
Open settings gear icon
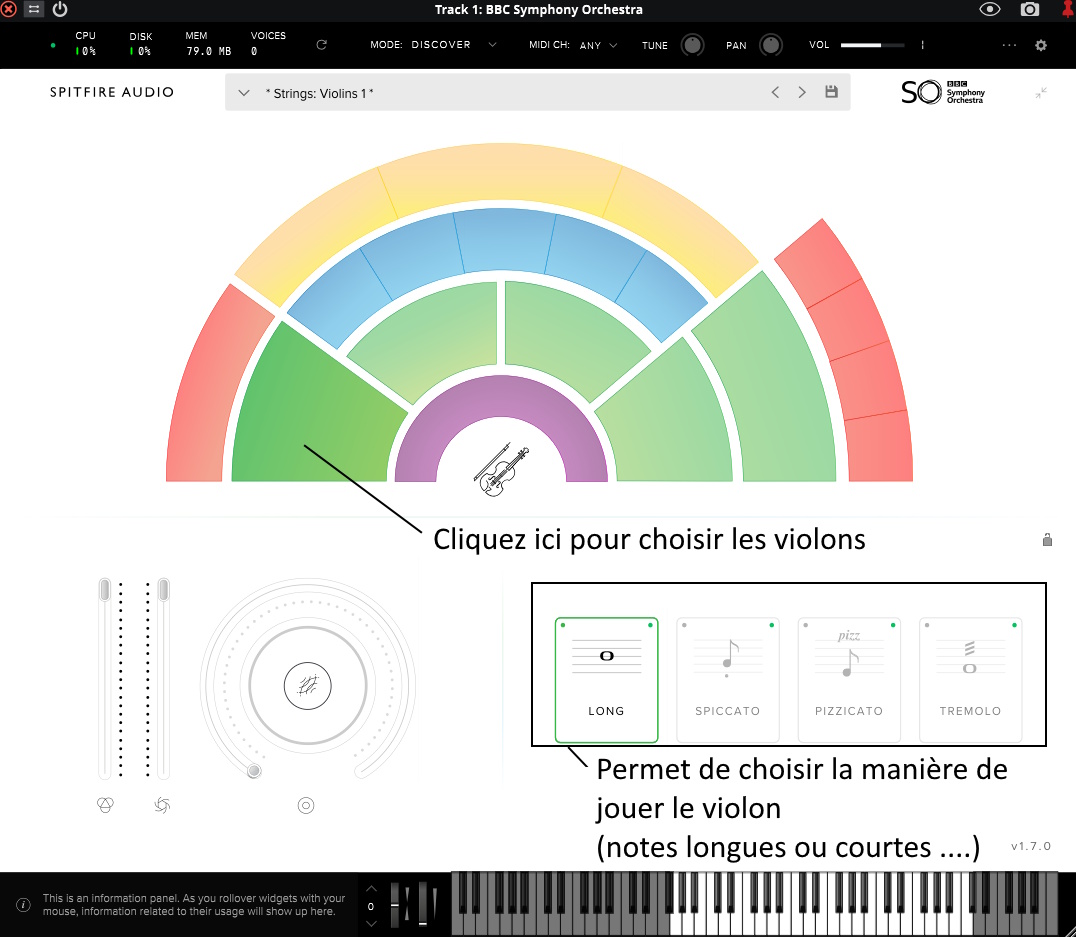point(1041,45)
